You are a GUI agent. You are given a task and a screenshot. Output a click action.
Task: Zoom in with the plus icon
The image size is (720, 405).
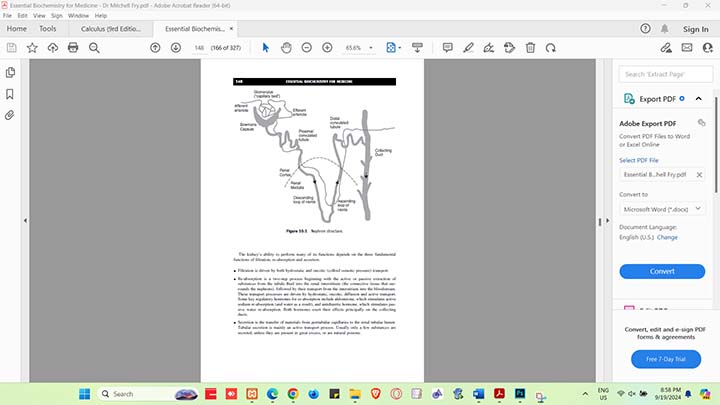click(x=328, y=48)
